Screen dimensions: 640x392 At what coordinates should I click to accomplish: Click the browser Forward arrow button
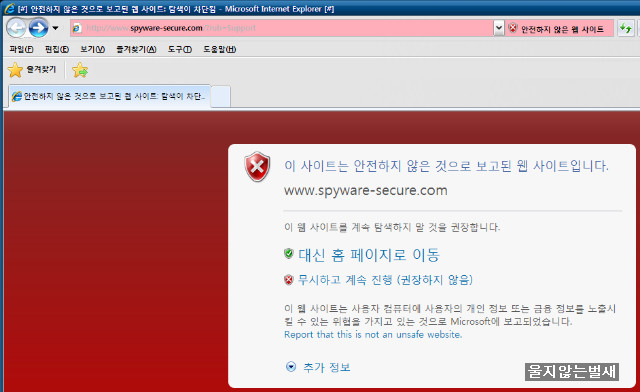(x=38, y=28)
